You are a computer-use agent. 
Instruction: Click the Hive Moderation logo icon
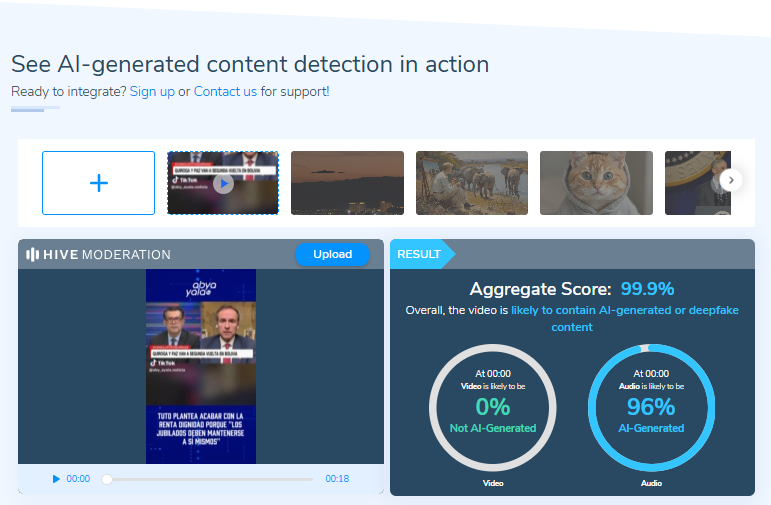(33, 255)
